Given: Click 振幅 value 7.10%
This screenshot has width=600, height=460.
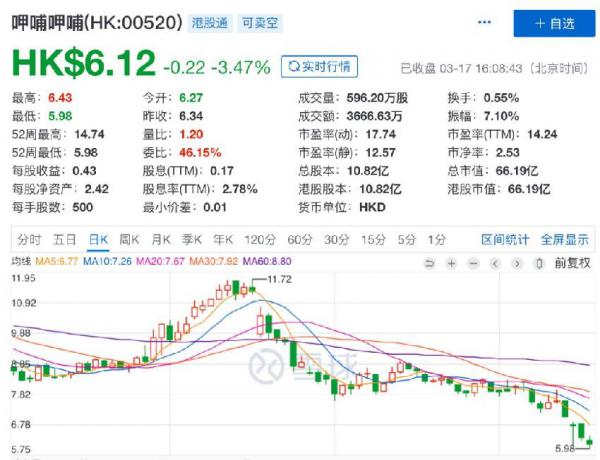Looking at the screenshot, I should [x=501, y=116].
